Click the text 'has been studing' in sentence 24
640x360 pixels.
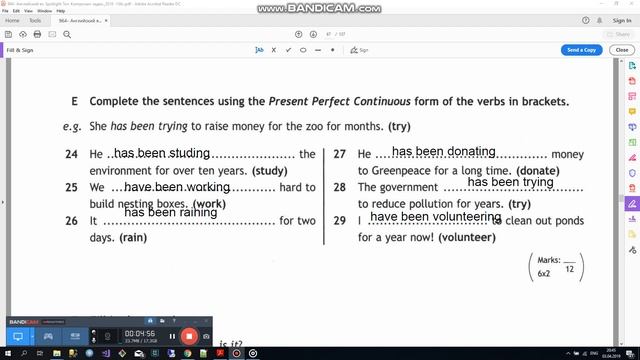162,153
